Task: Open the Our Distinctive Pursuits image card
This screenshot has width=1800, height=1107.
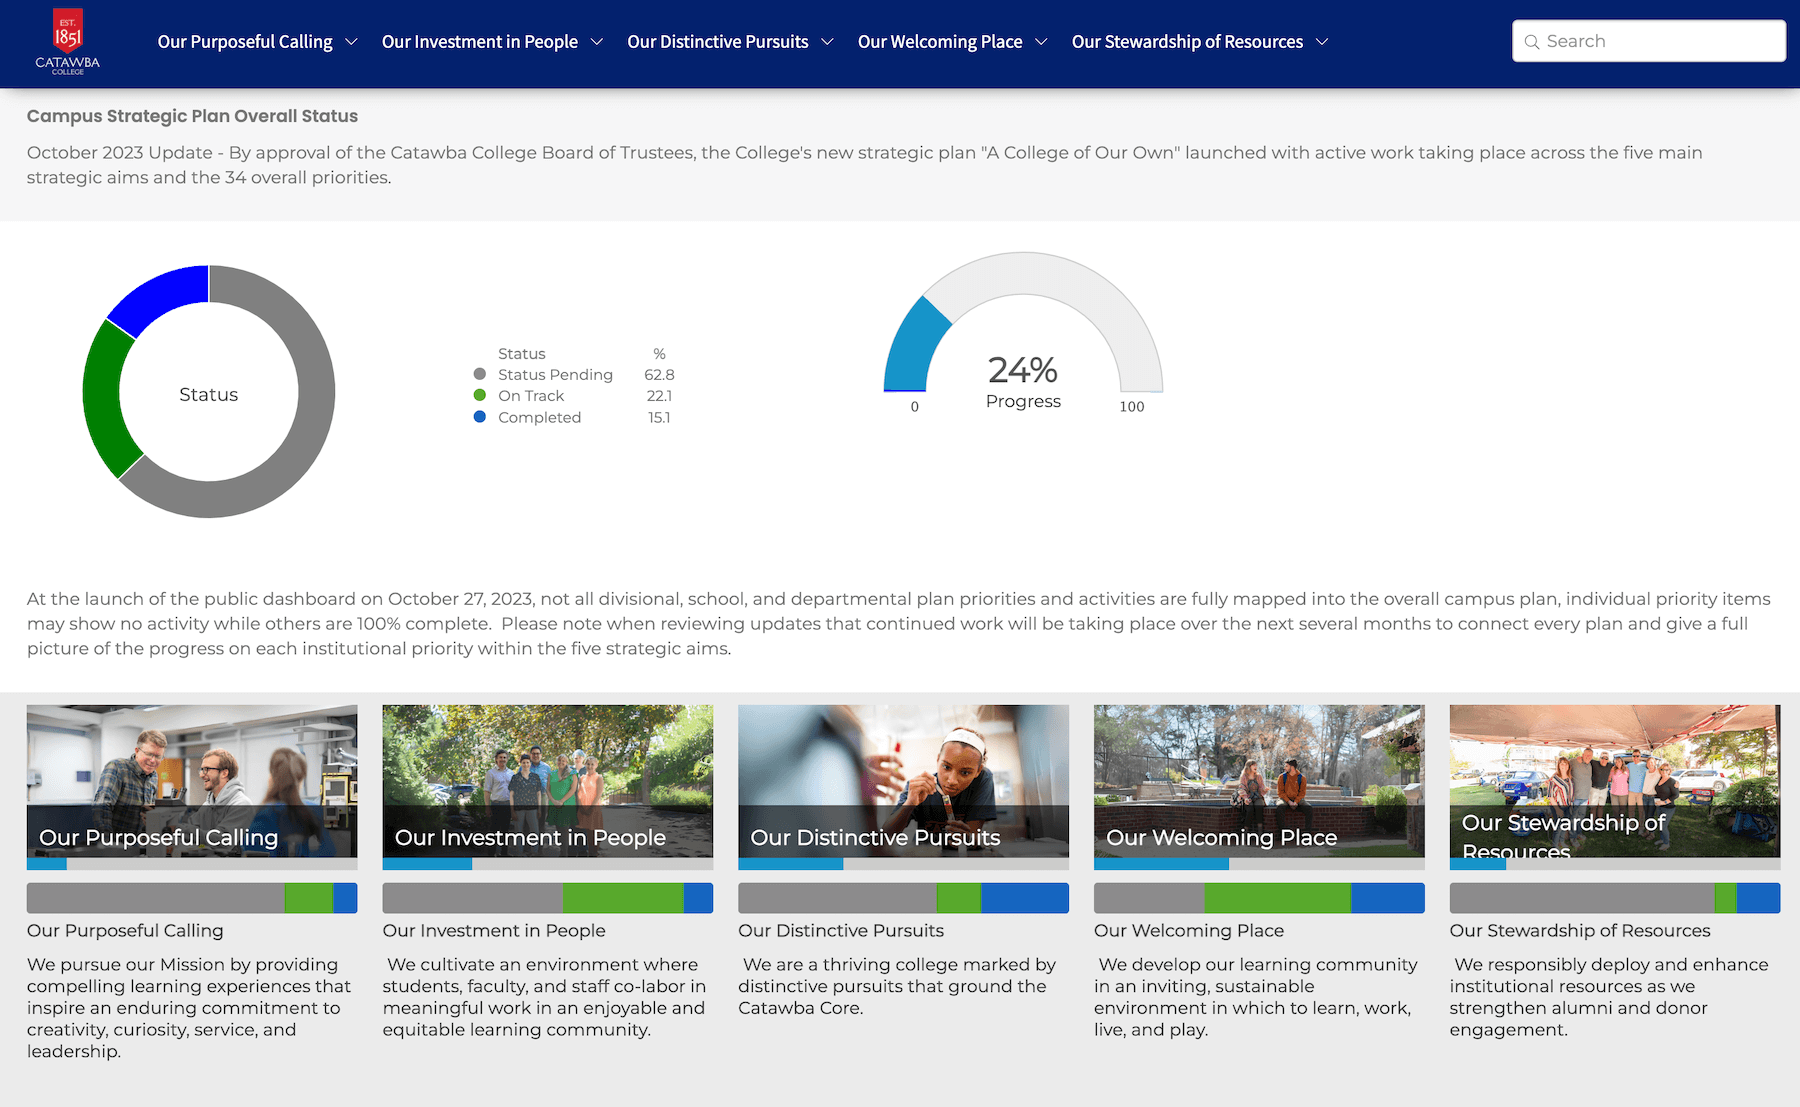Action: 903,781
